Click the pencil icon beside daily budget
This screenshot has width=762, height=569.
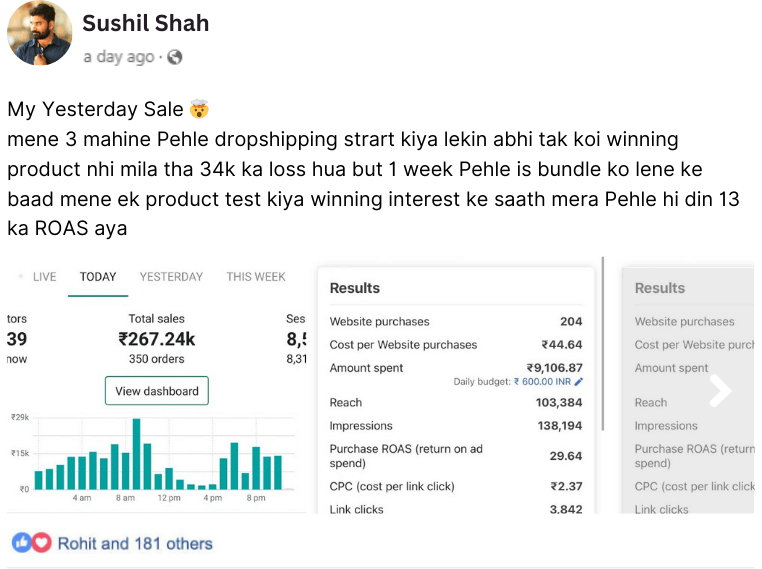coord(579,382)
